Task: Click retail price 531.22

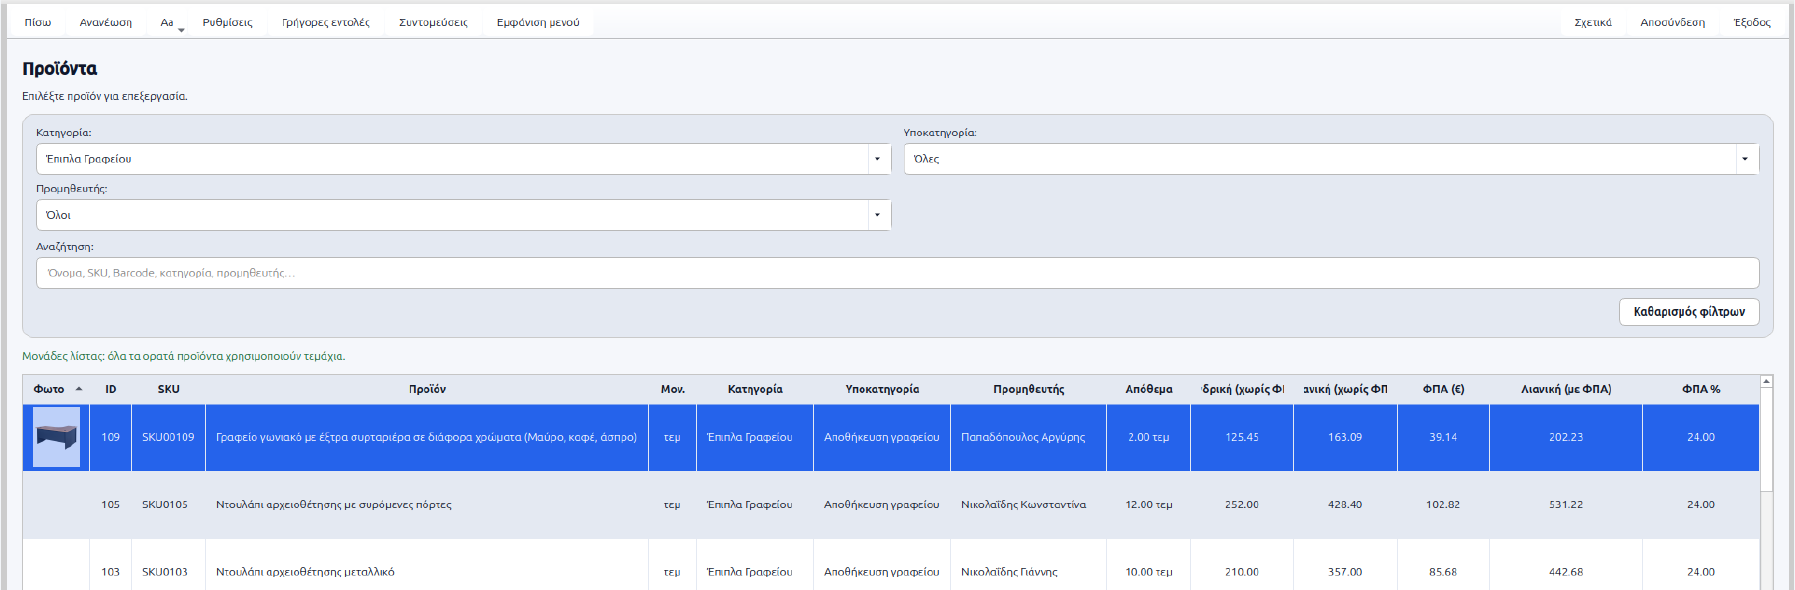Action: click(x=1566, y=505)
